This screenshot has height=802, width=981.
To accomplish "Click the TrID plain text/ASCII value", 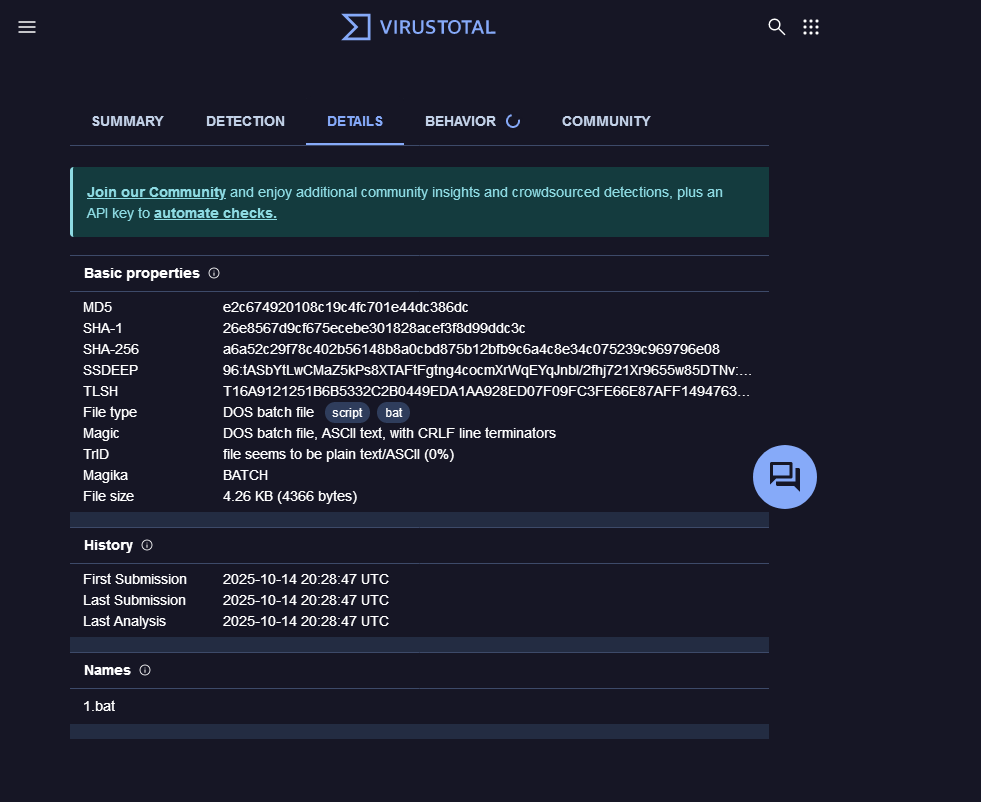I will coord(338,455).
